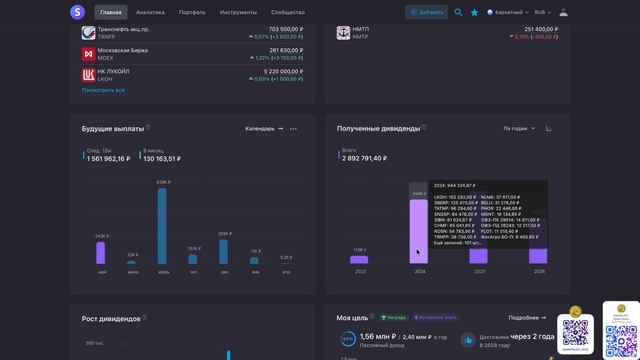Click the 2023 dividends bar
640x360 pixels.
359,260
